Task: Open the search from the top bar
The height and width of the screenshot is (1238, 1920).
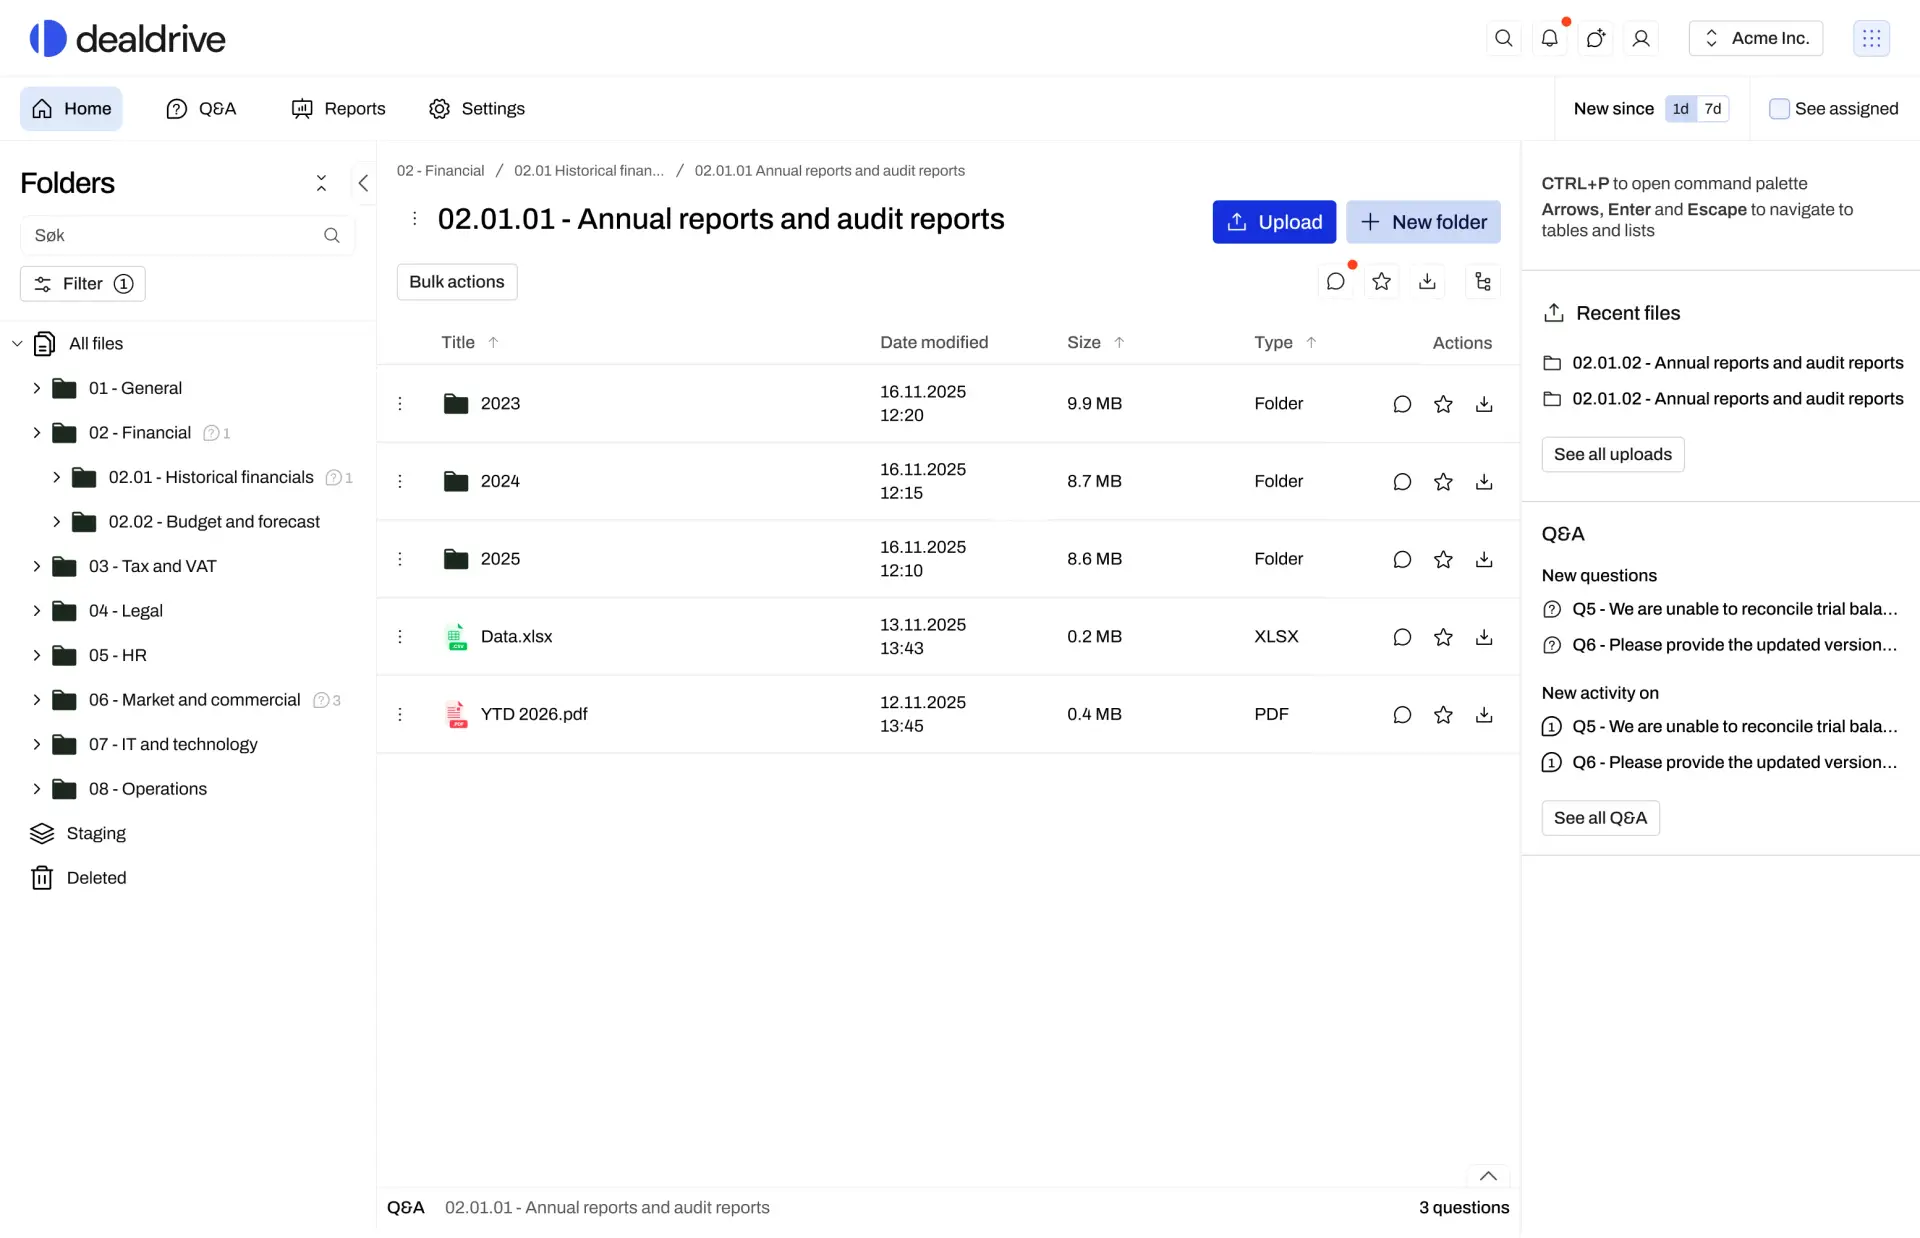Action: coord(1504,38)
